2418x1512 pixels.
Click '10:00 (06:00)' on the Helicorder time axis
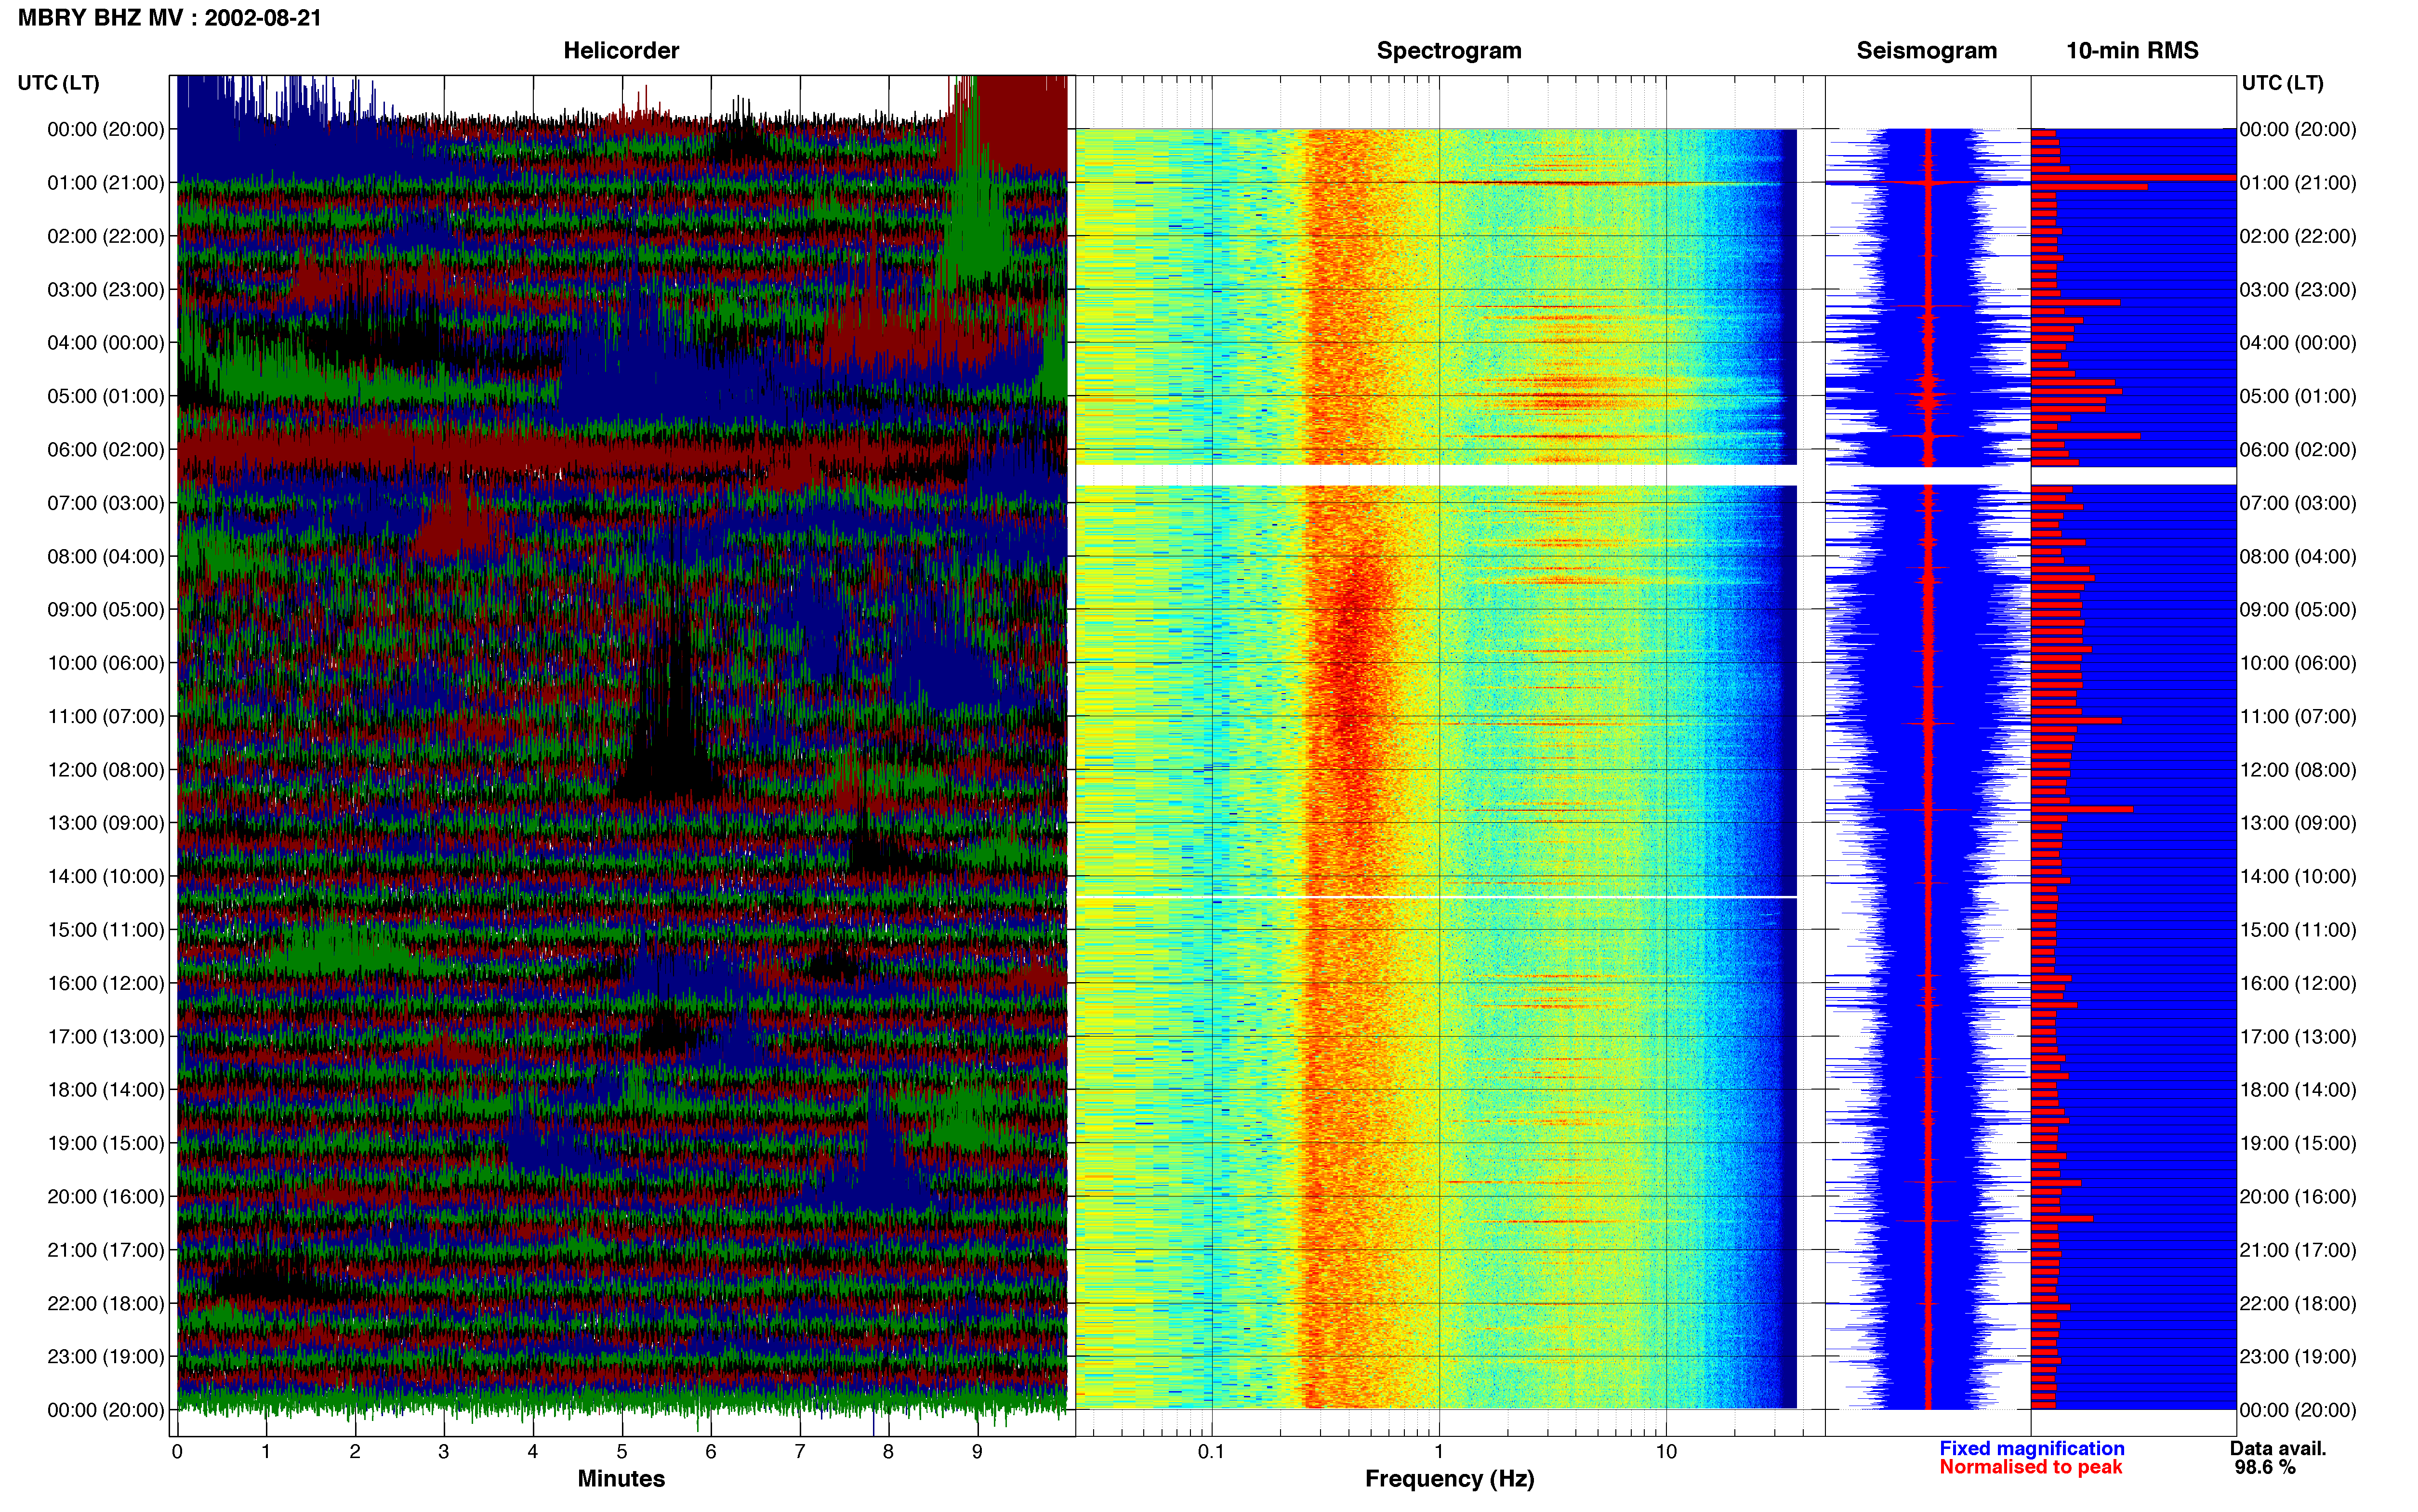tap(106, 663)
